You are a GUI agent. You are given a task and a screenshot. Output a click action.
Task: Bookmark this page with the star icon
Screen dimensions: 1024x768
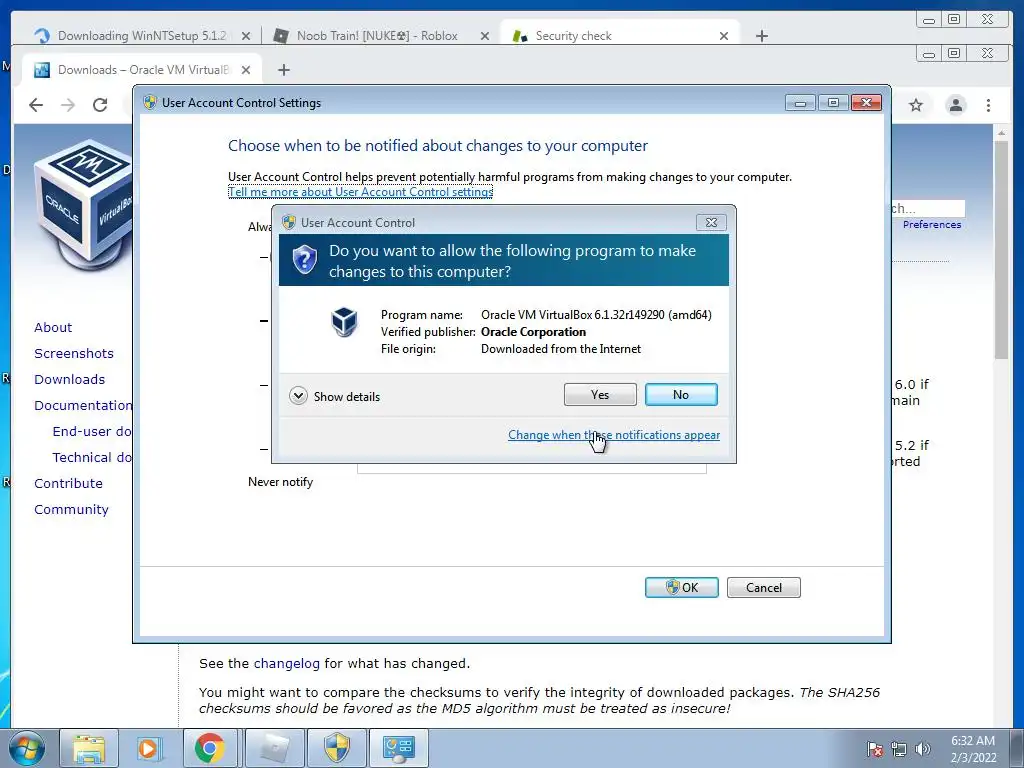coord(916,105)
